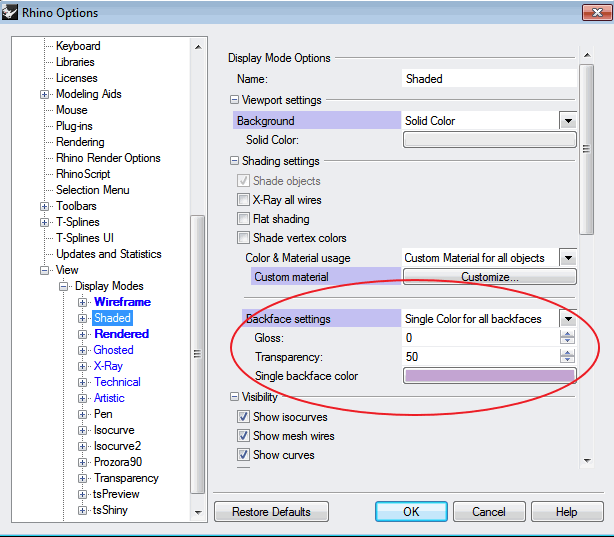This screenshot has height=537, width=614.
Task: Uncheck the Show mesh wires checkbox
Action: [x=243, y=436]
